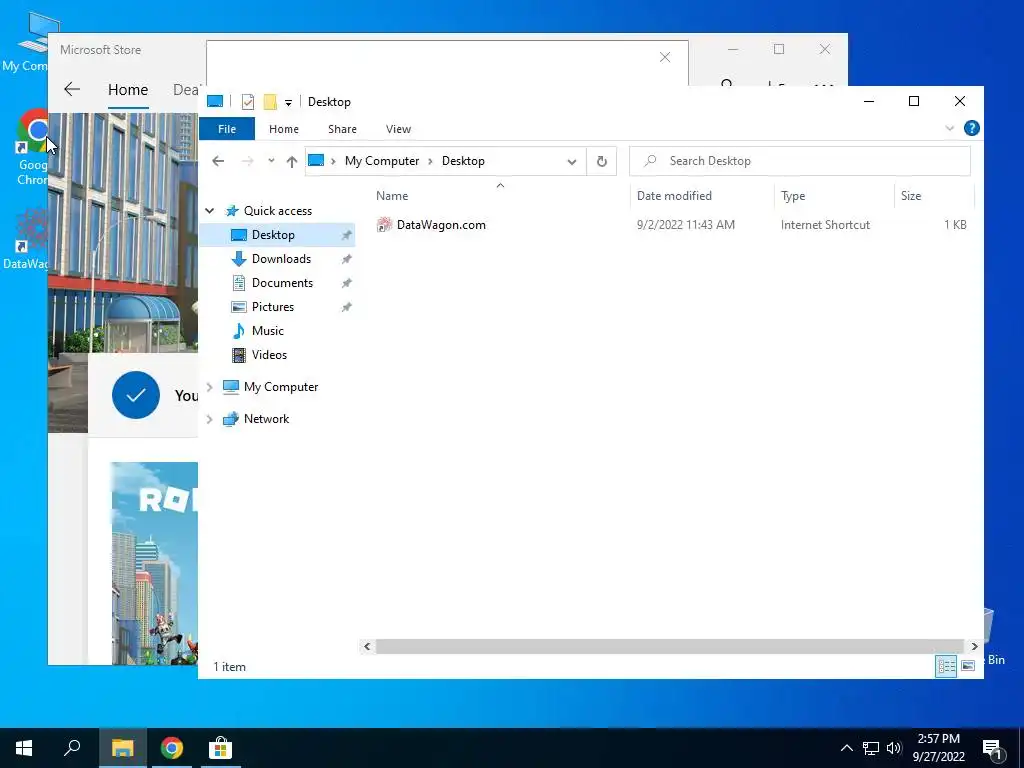Open the Roblox thumbnail in Microsoft Store

tap(155, 564)
